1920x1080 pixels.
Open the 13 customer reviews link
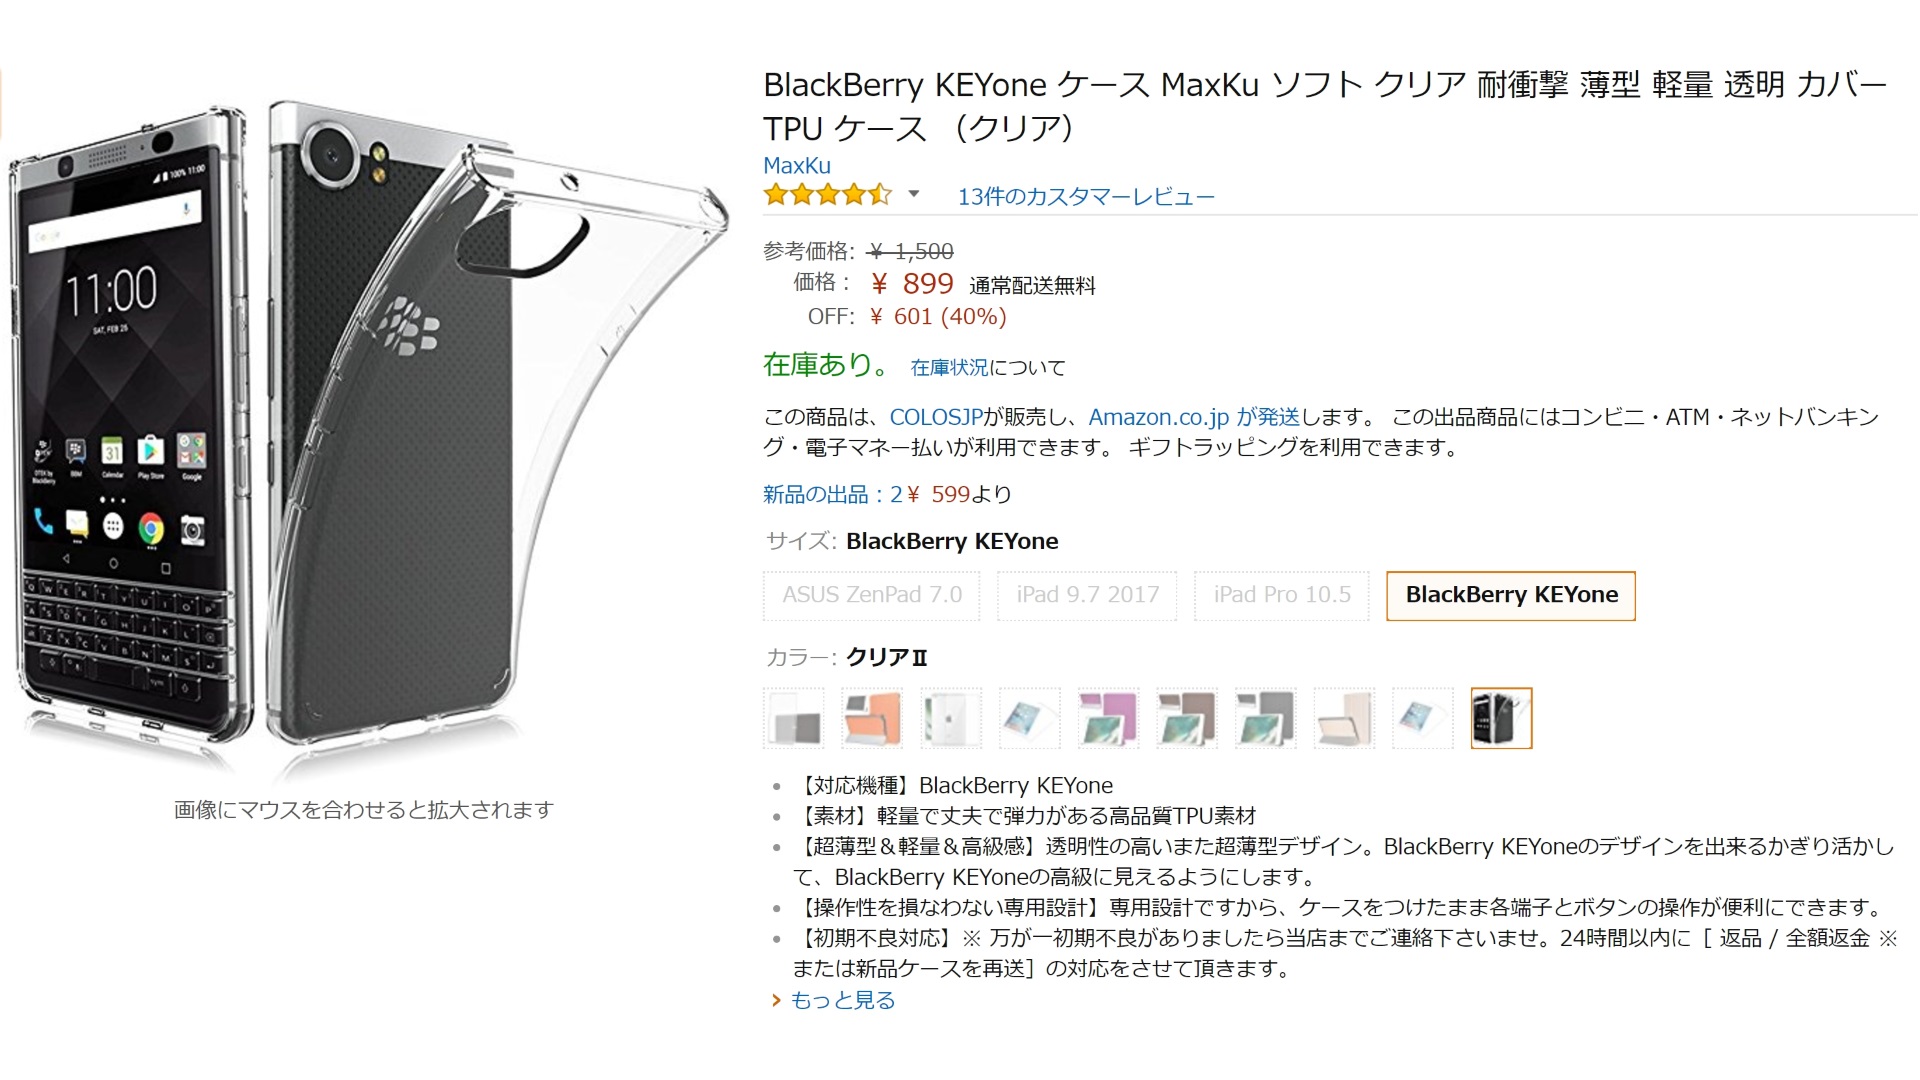click(1086, 197)
